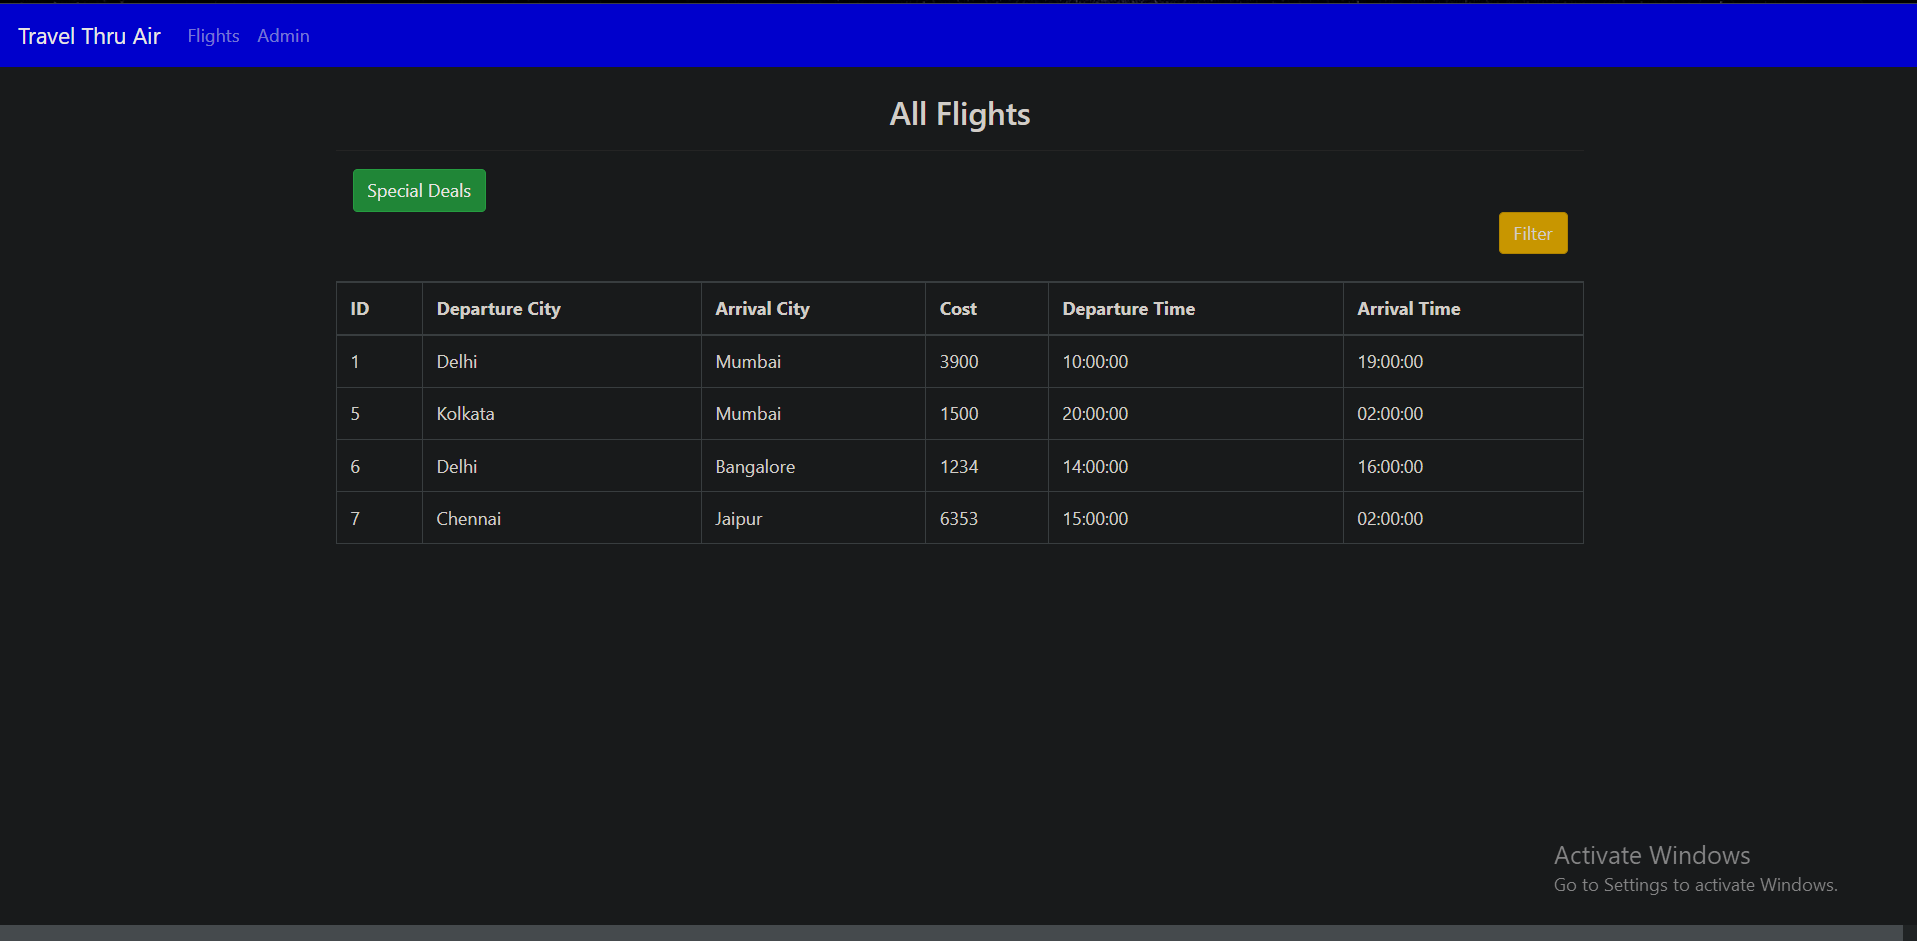Select the Arrival City column header

click(813, 309)
